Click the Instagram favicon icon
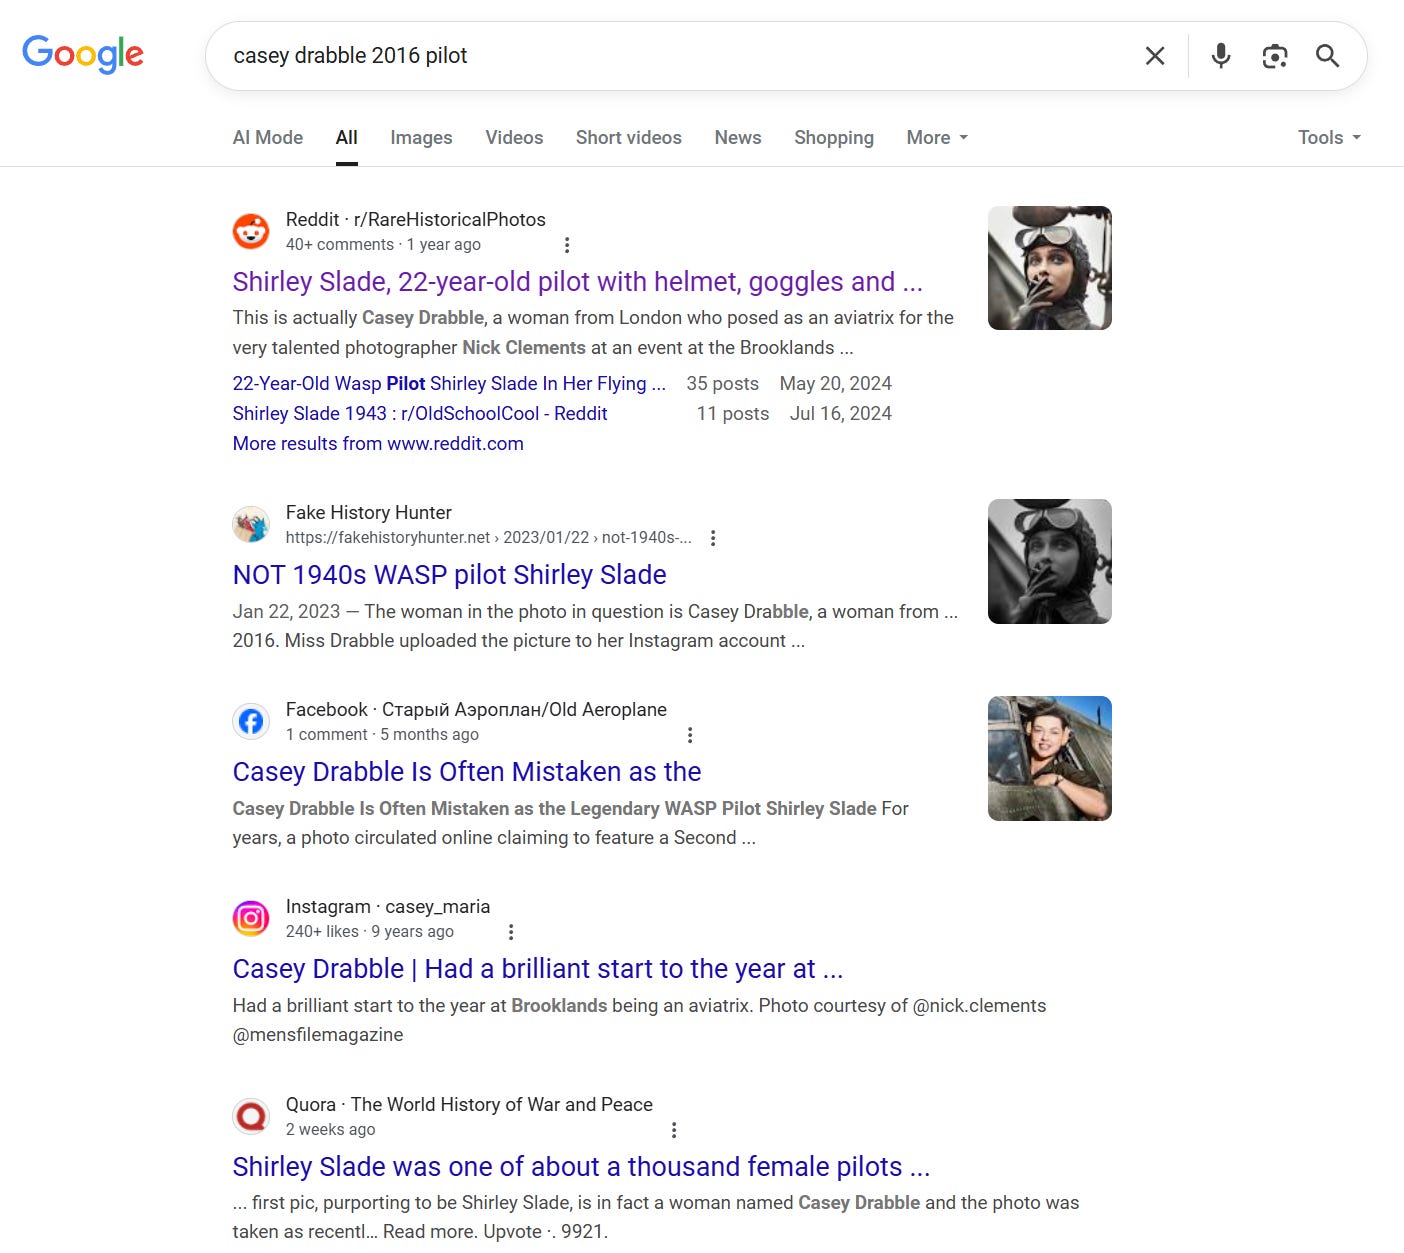The height and width of the screenshot is (1253, 1404). [x=251, y=918]
